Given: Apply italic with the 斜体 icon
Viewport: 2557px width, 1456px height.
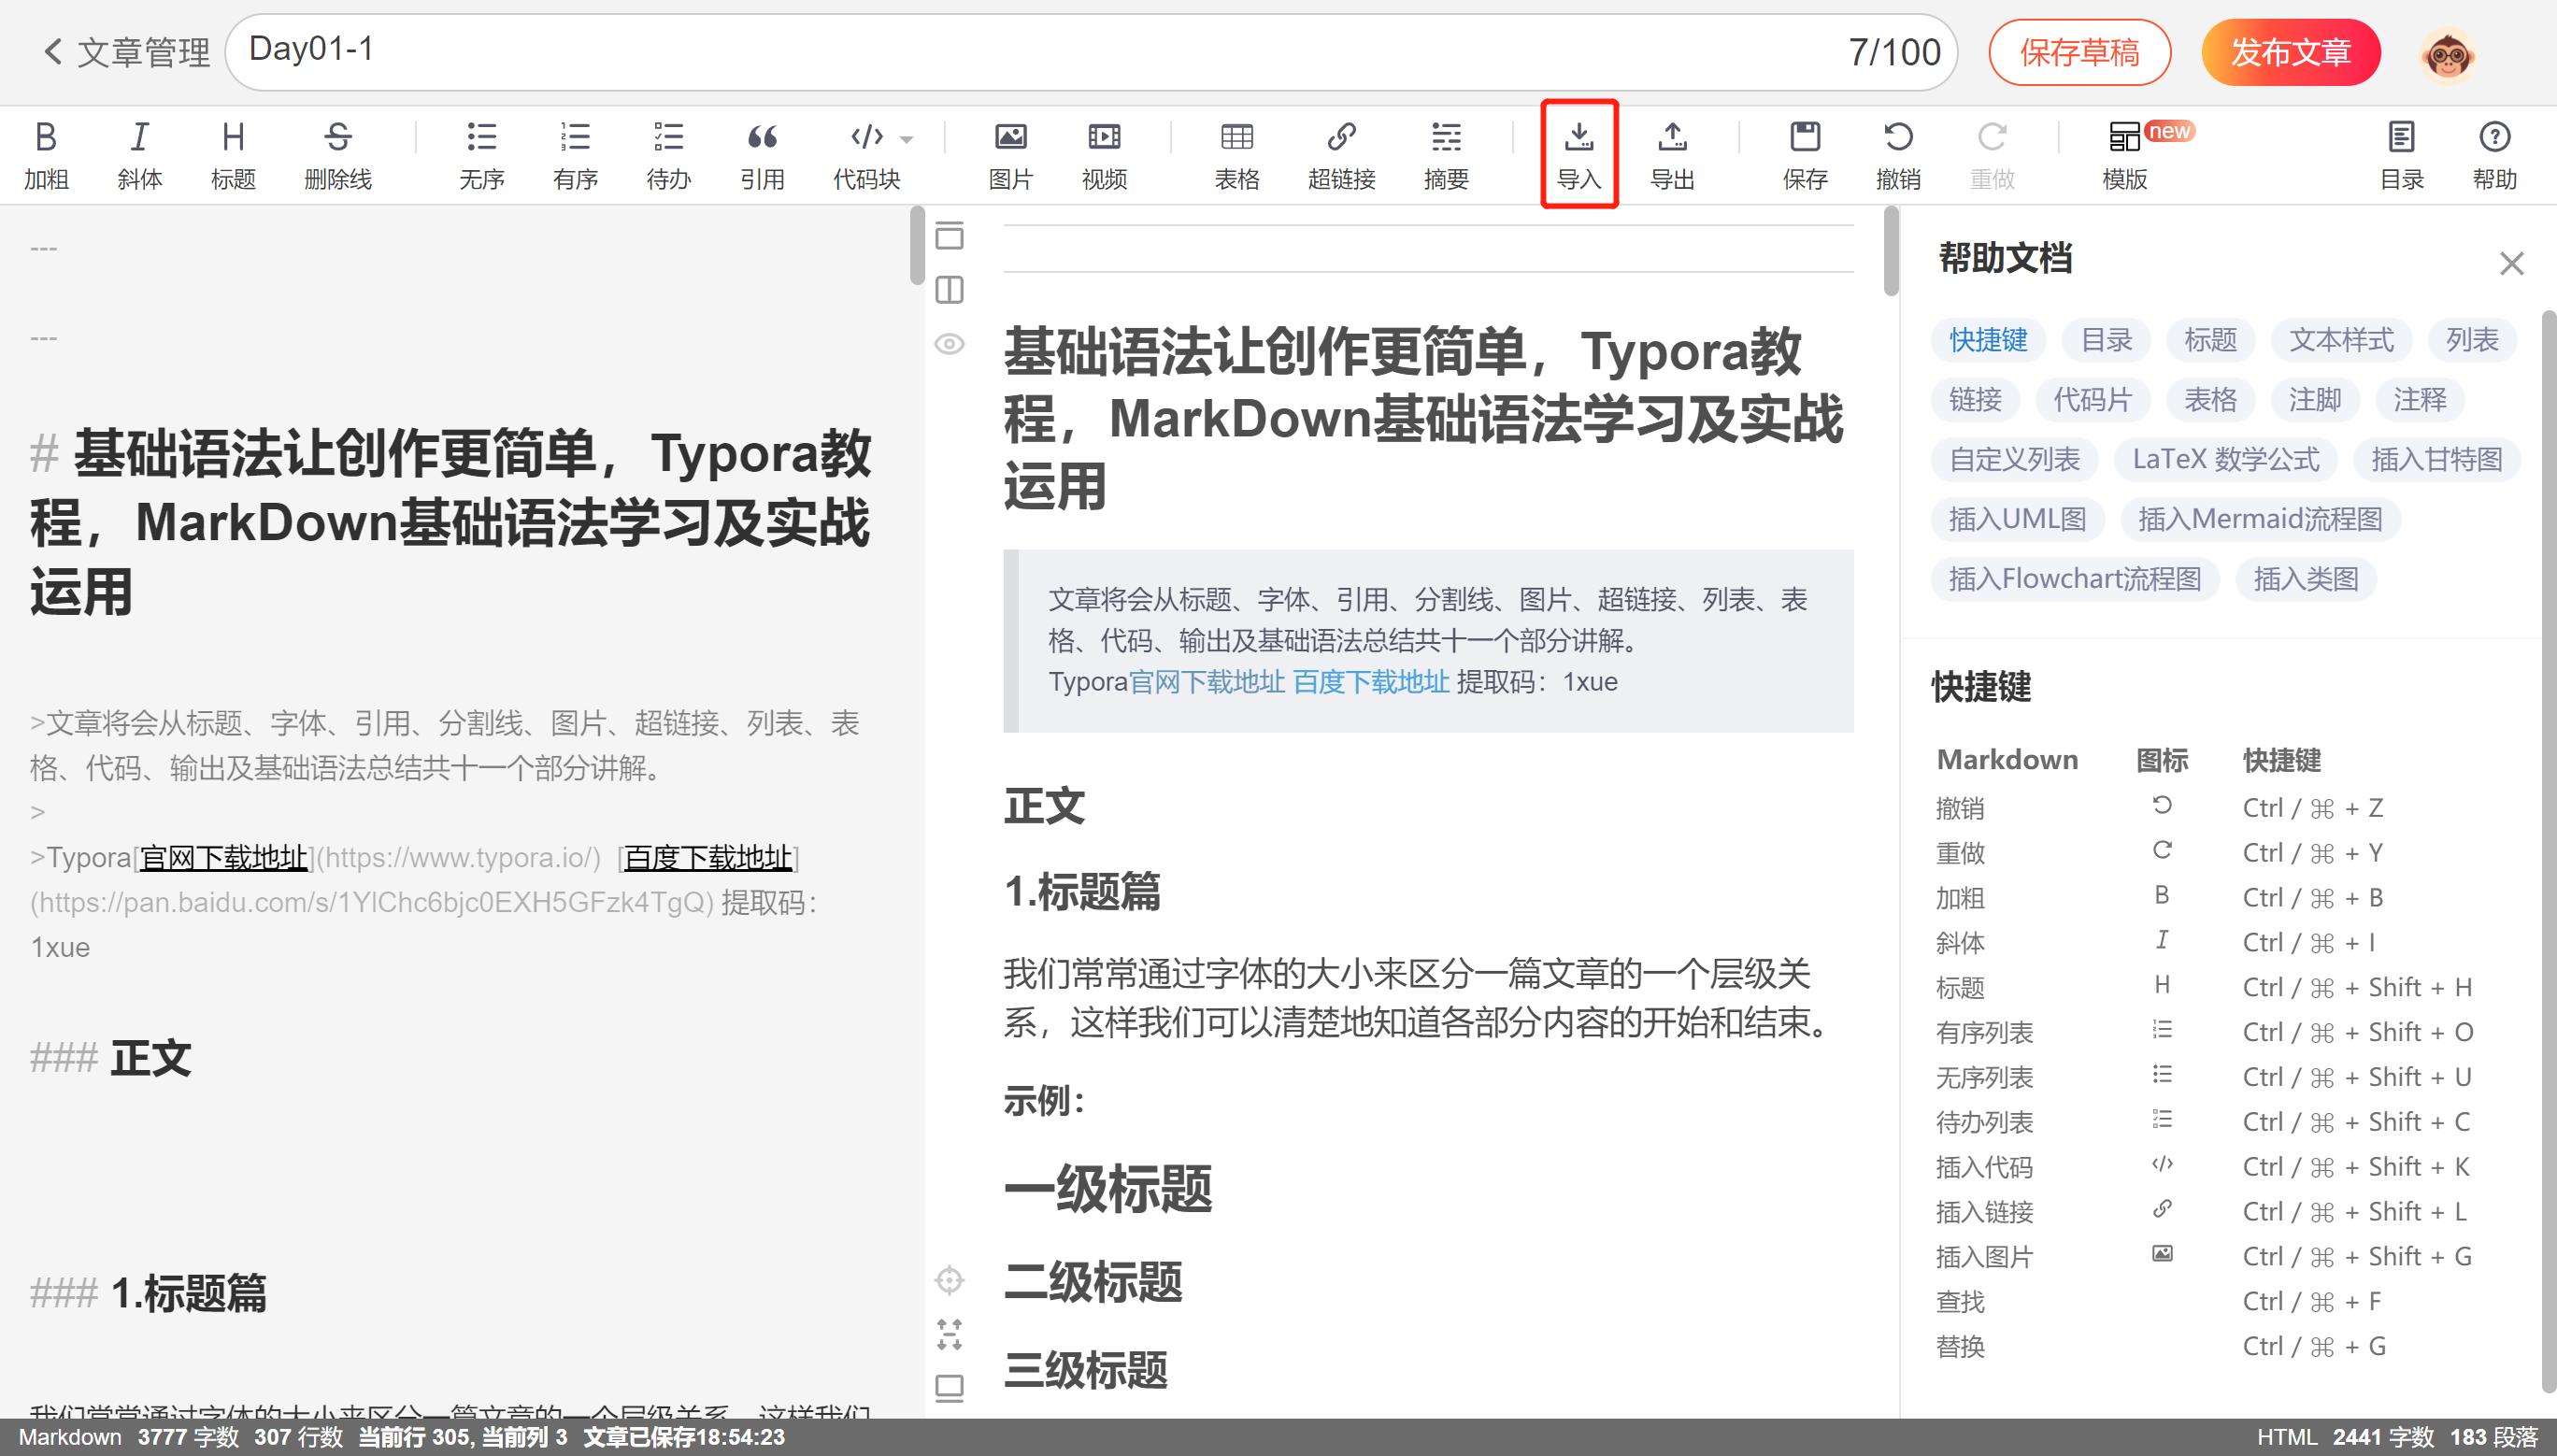Looking at the screenshot, I should [139, 138].
